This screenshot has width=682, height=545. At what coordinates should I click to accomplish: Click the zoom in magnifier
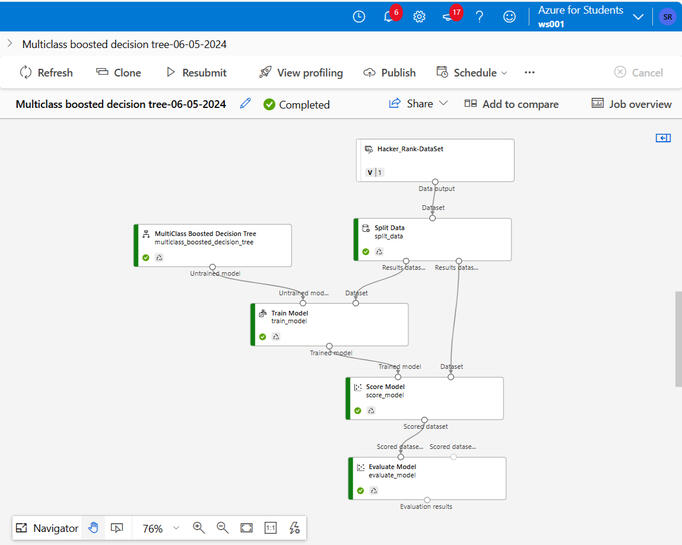tap(198, 528)
